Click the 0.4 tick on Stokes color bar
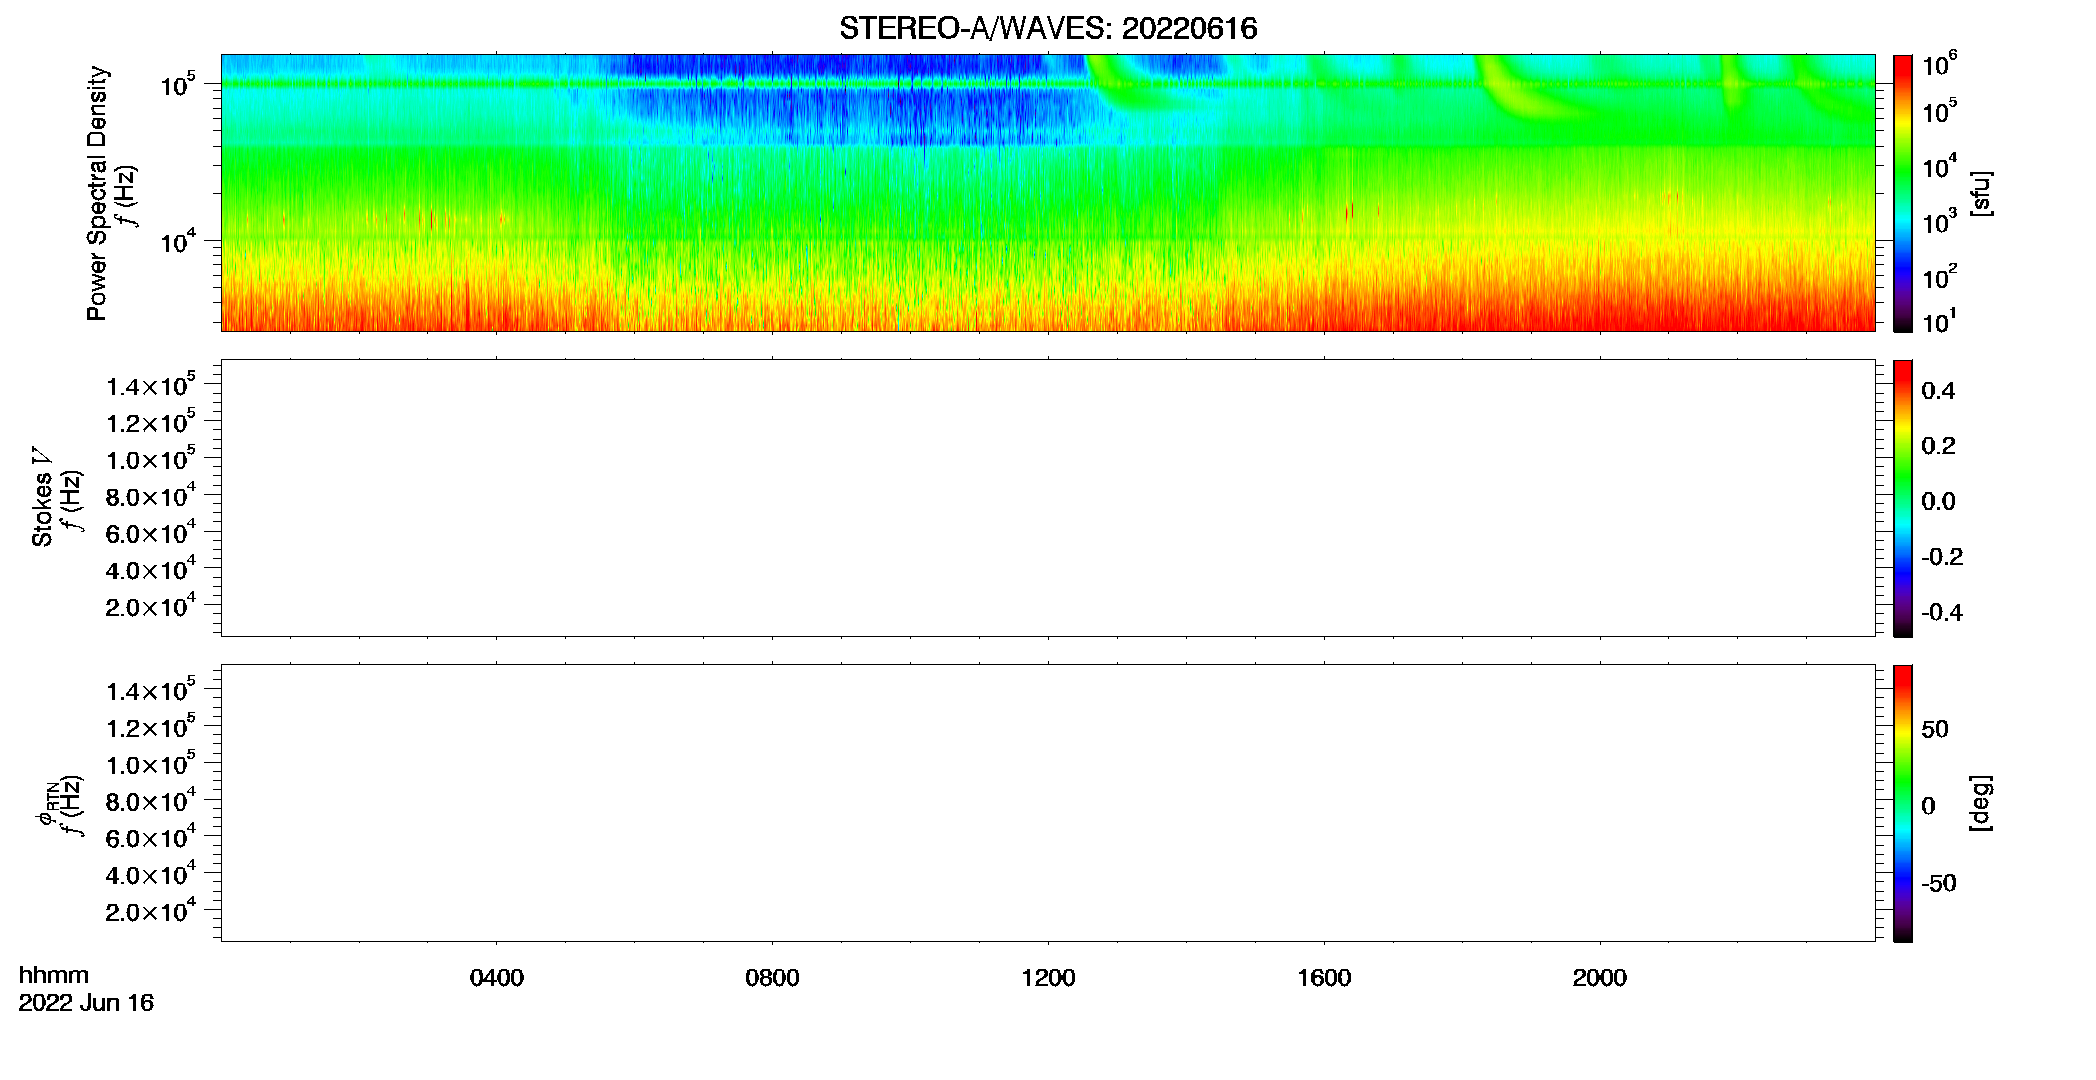2096x1080 pixels. [1938, 391]
